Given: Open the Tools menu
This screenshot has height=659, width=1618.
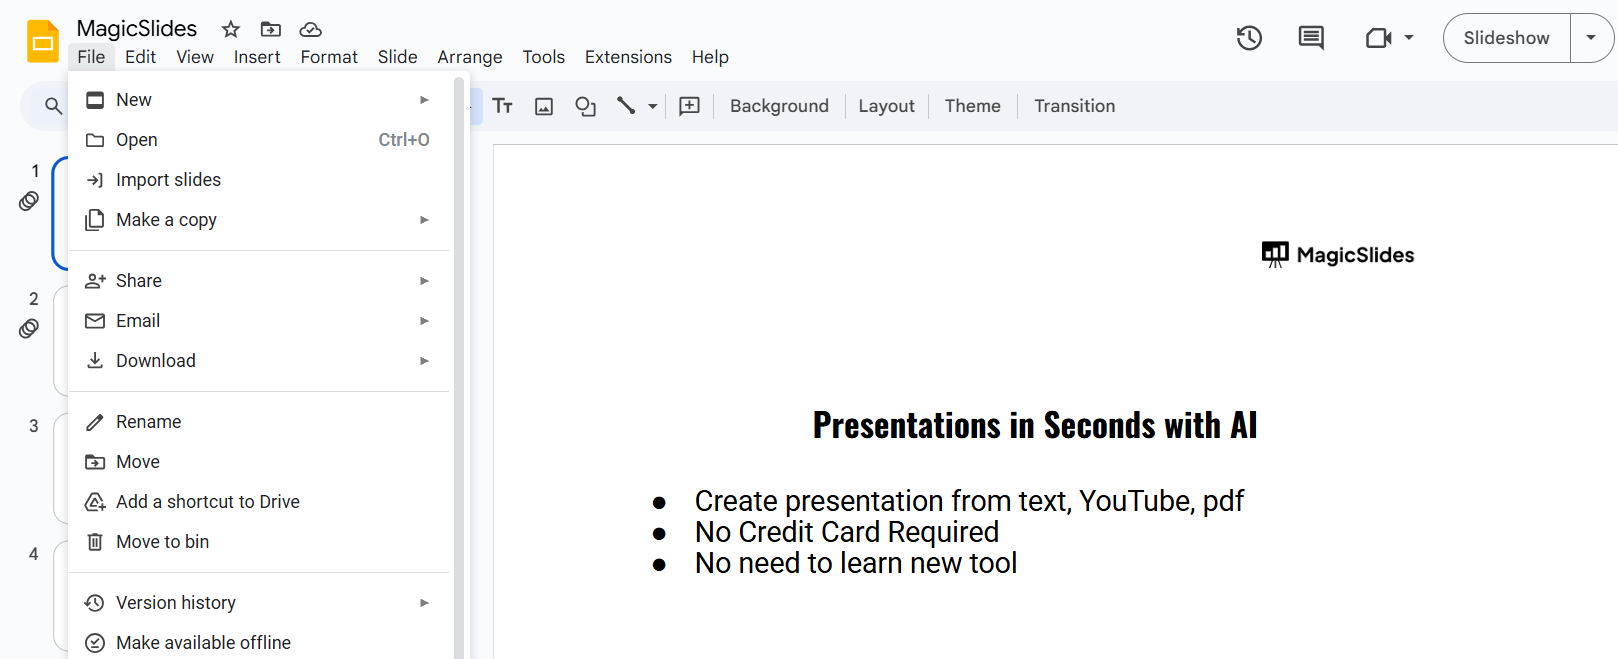Looking at the screenshot, I should [x=544, y=57].
